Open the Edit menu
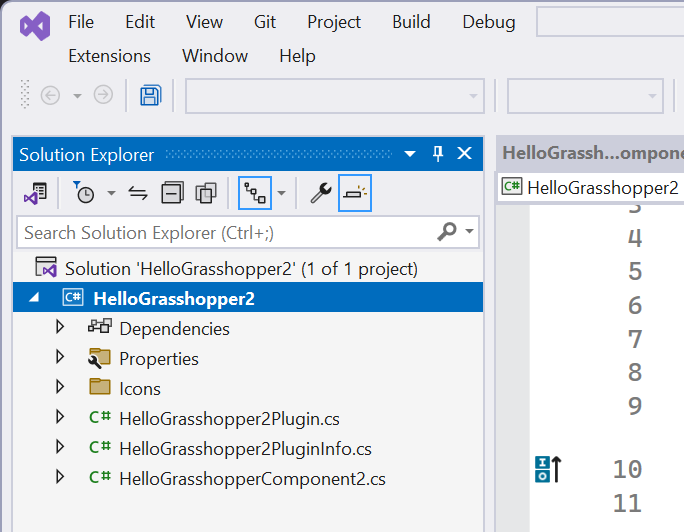The width and height of the screenshot is (684, 532). [x=140, y=22]
